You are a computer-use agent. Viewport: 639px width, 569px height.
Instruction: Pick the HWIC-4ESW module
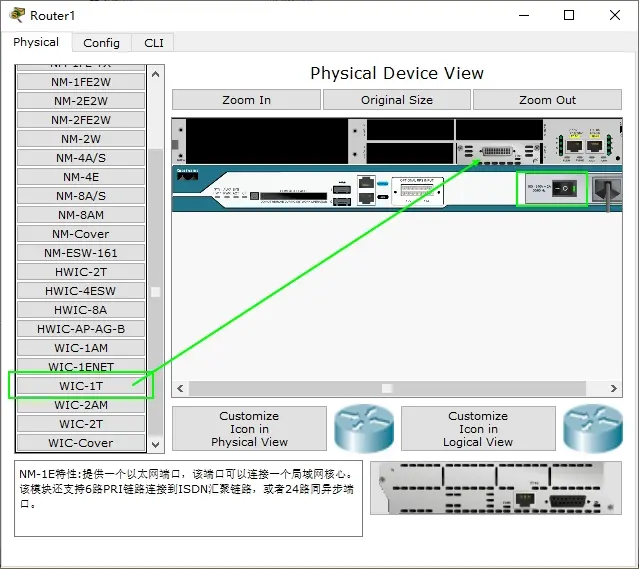pos(81,291)
